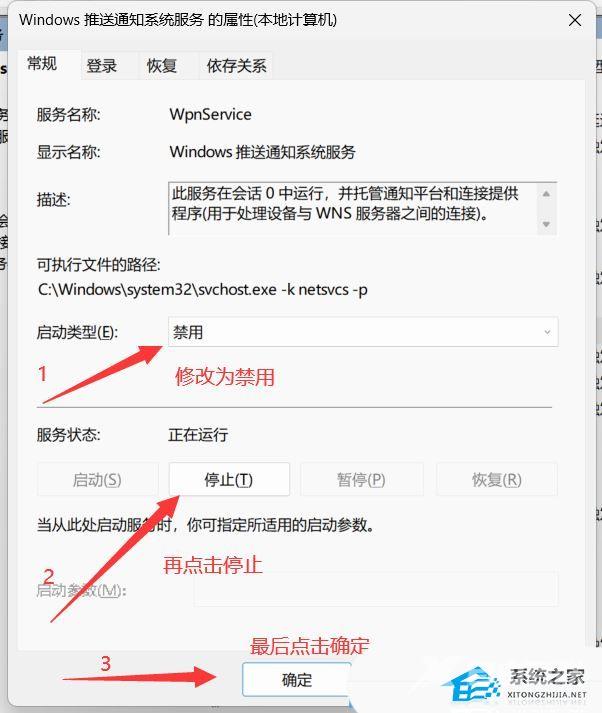Click the 暂停(P) button

[361, 479]
